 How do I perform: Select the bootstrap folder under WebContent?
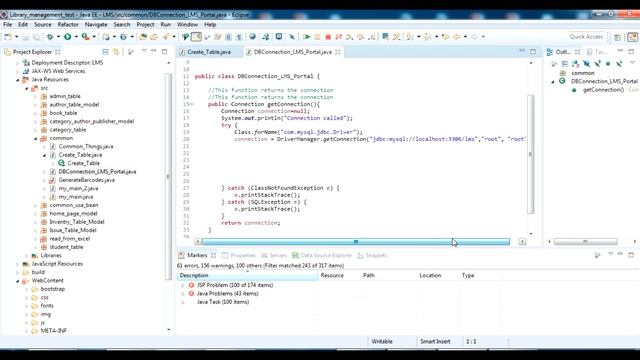52,289
